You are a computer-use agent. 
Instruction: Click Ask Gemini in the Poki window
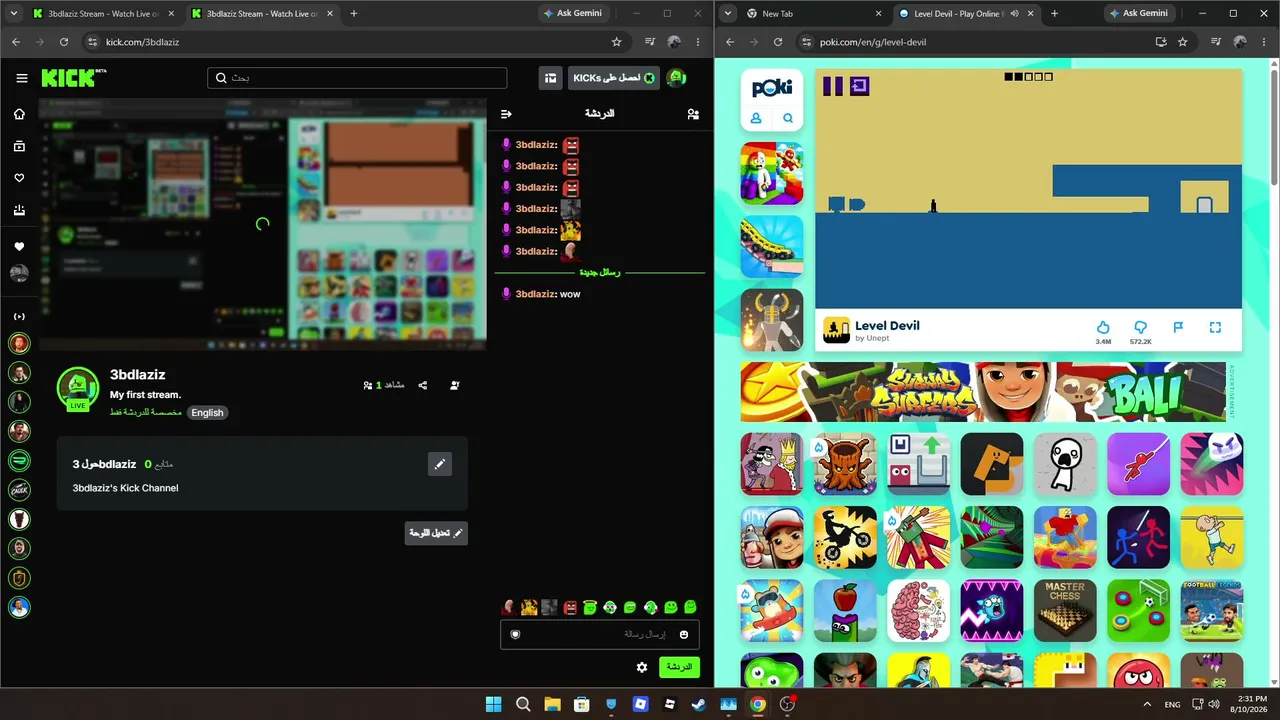(1138, 14)
